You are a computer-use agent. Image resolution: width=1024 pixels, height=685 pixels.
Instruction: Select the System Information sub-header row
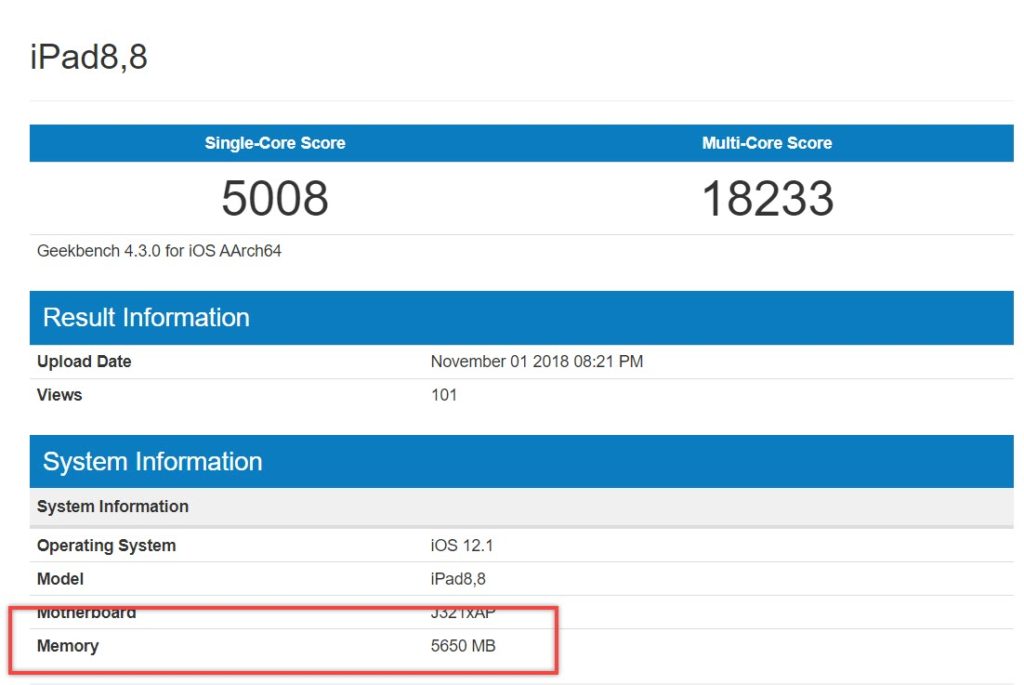[112, 506]
